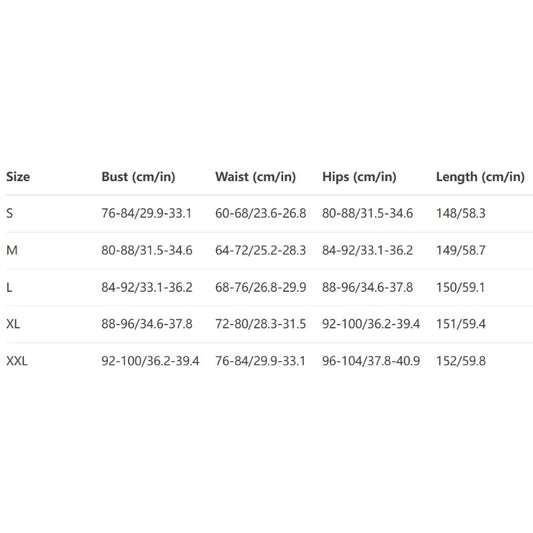Click the Size column header
This screenshot has height=533, width=533.
[x=18, y=177]
